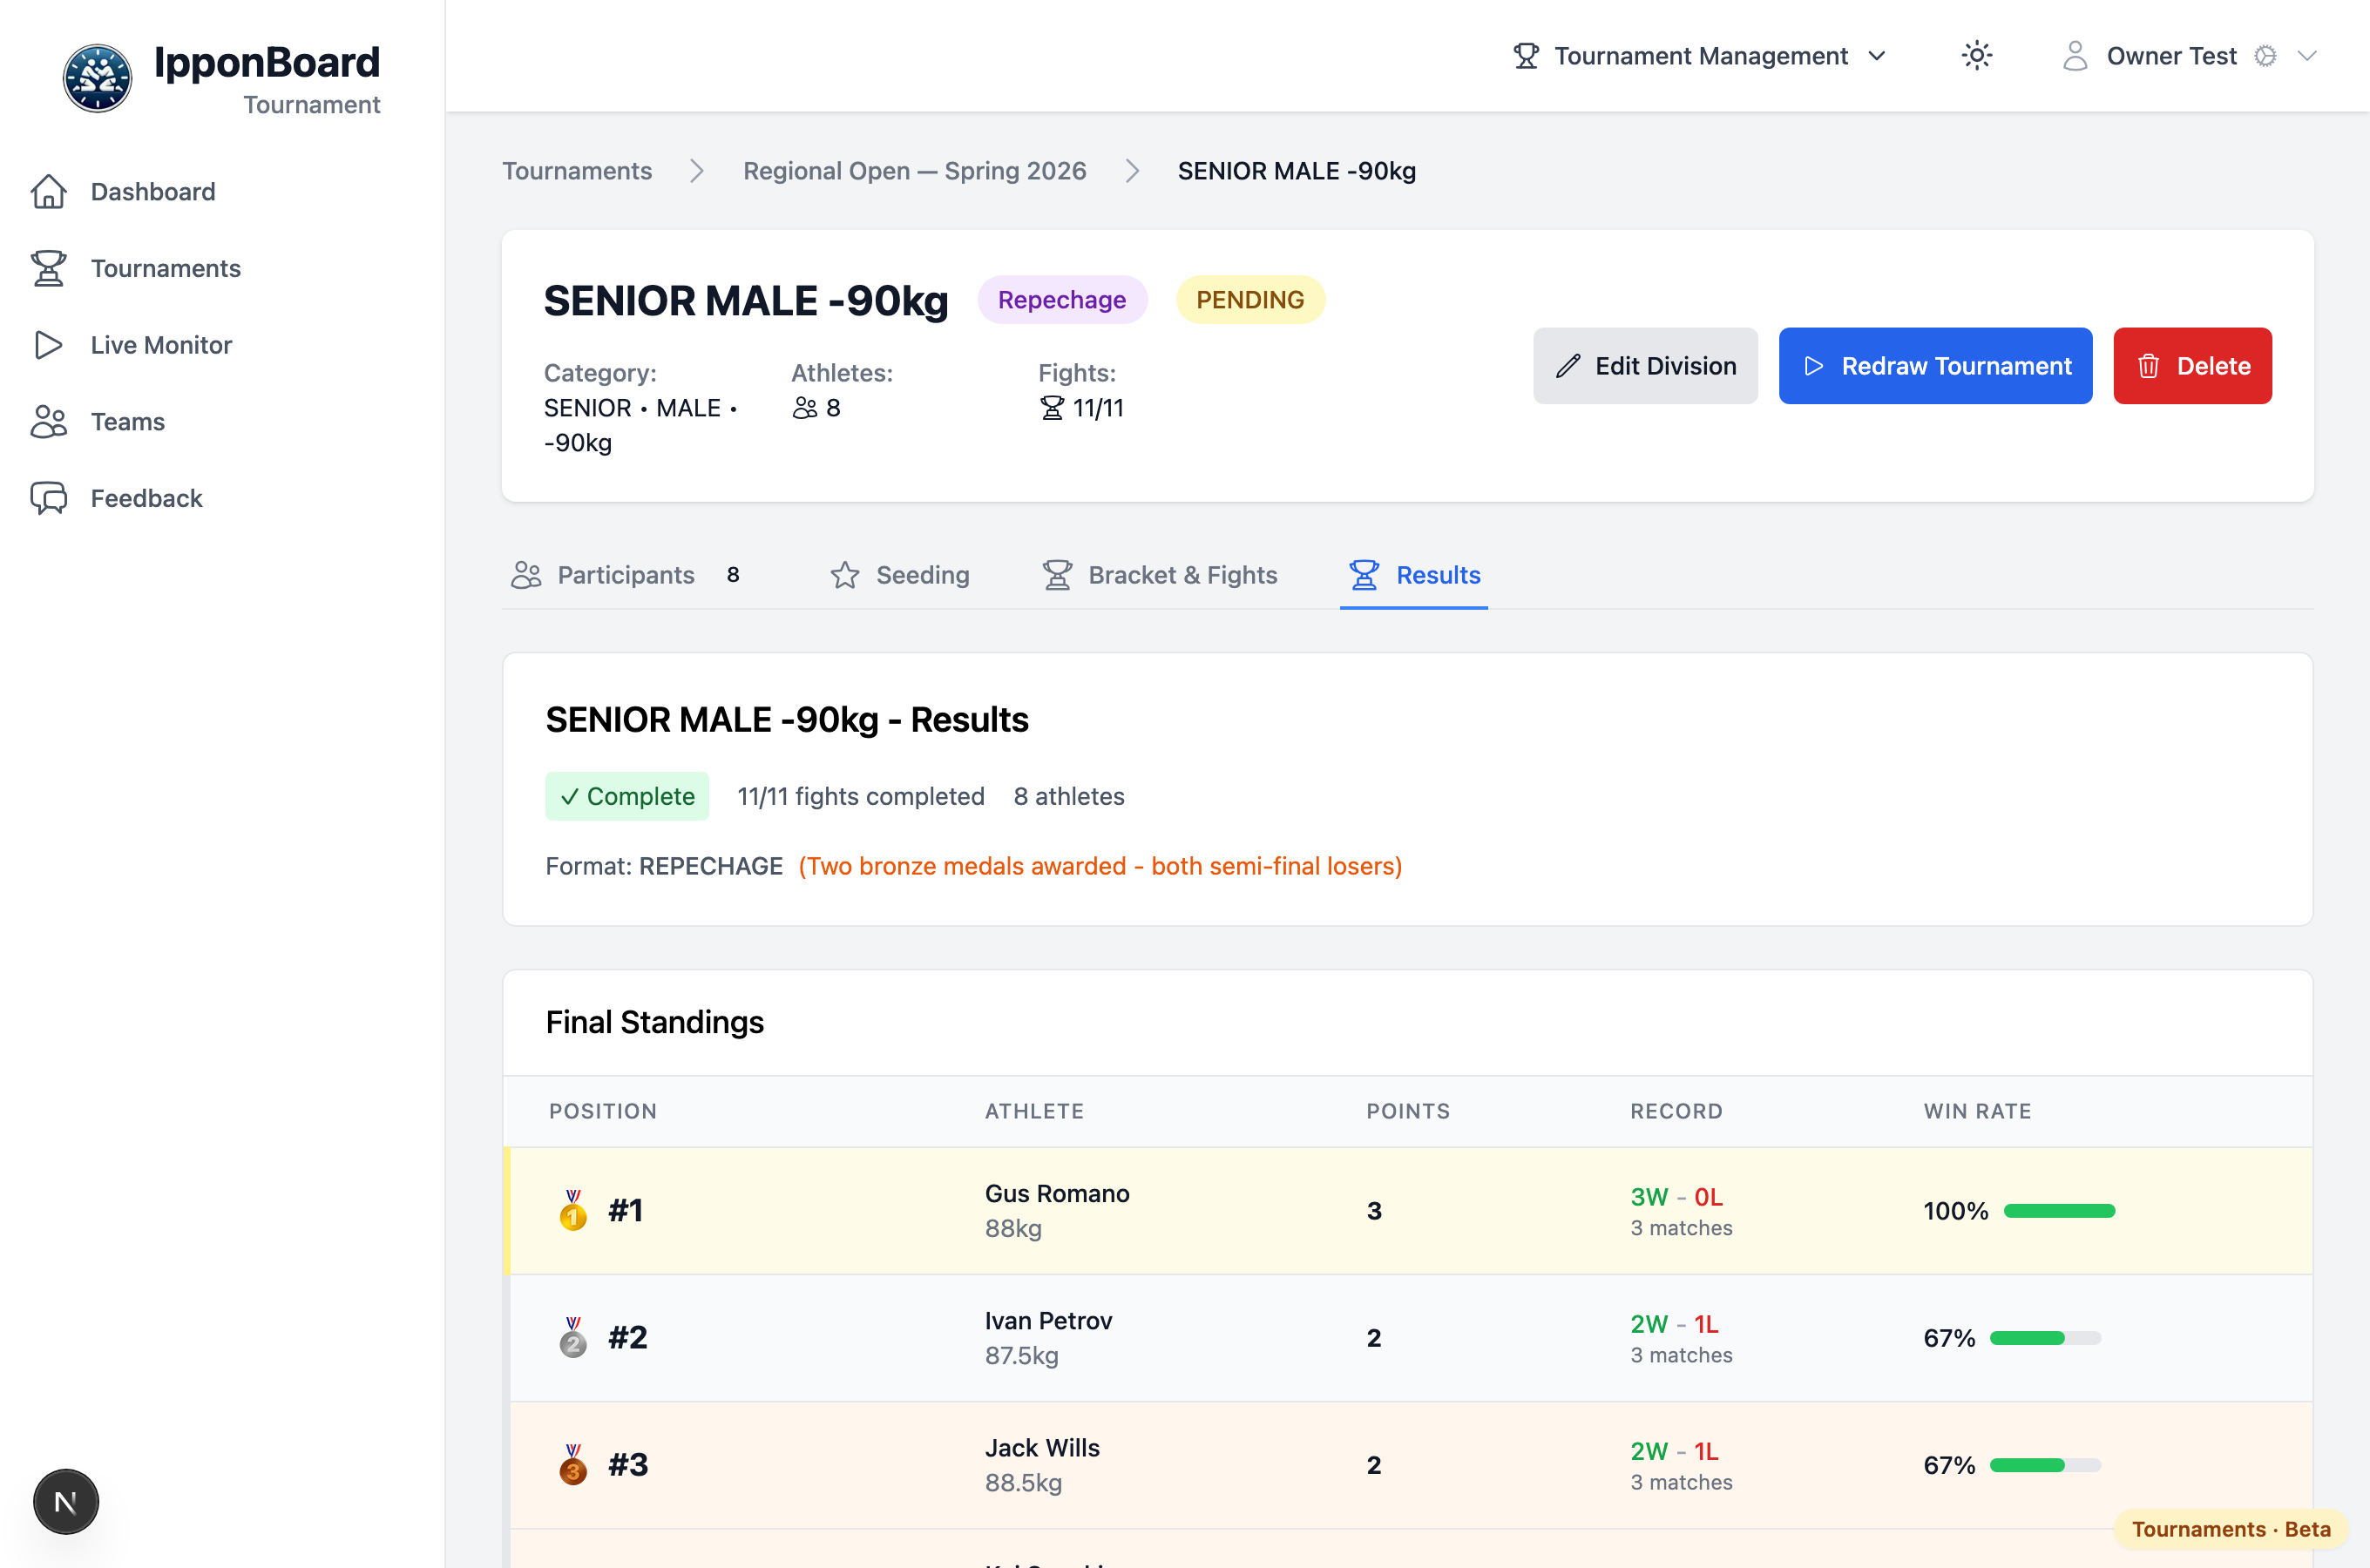Click the RECORD column header

click(1676, 1111)
